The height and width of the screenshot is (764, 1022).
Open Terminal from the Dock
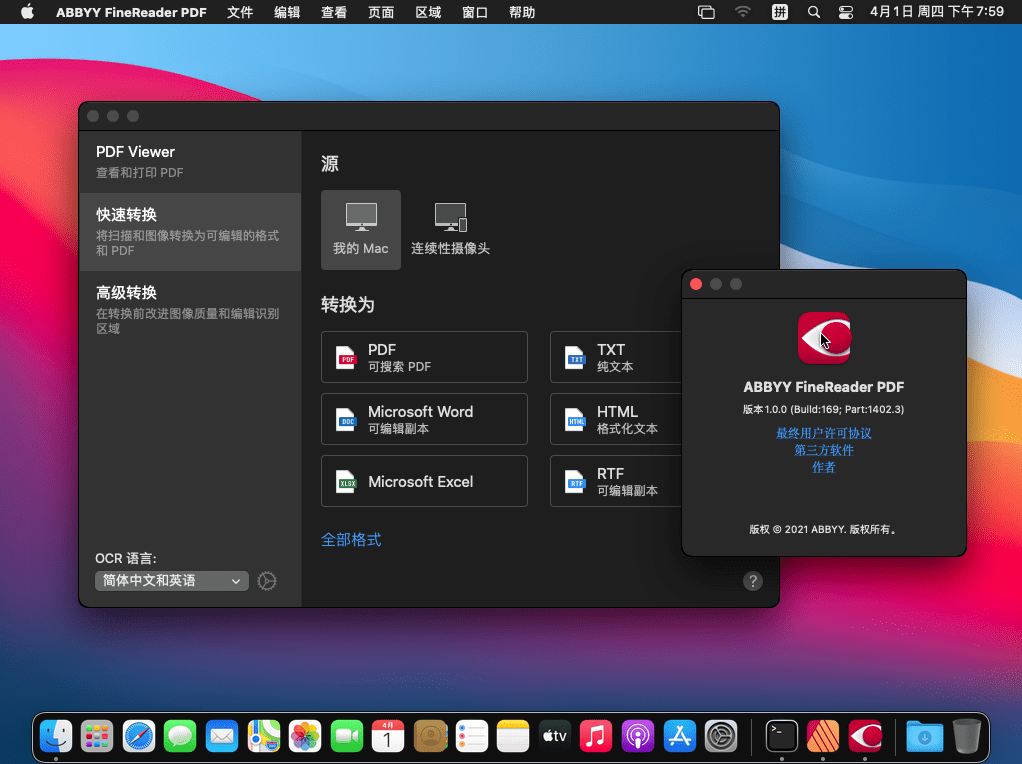click(x=781, y=737)
